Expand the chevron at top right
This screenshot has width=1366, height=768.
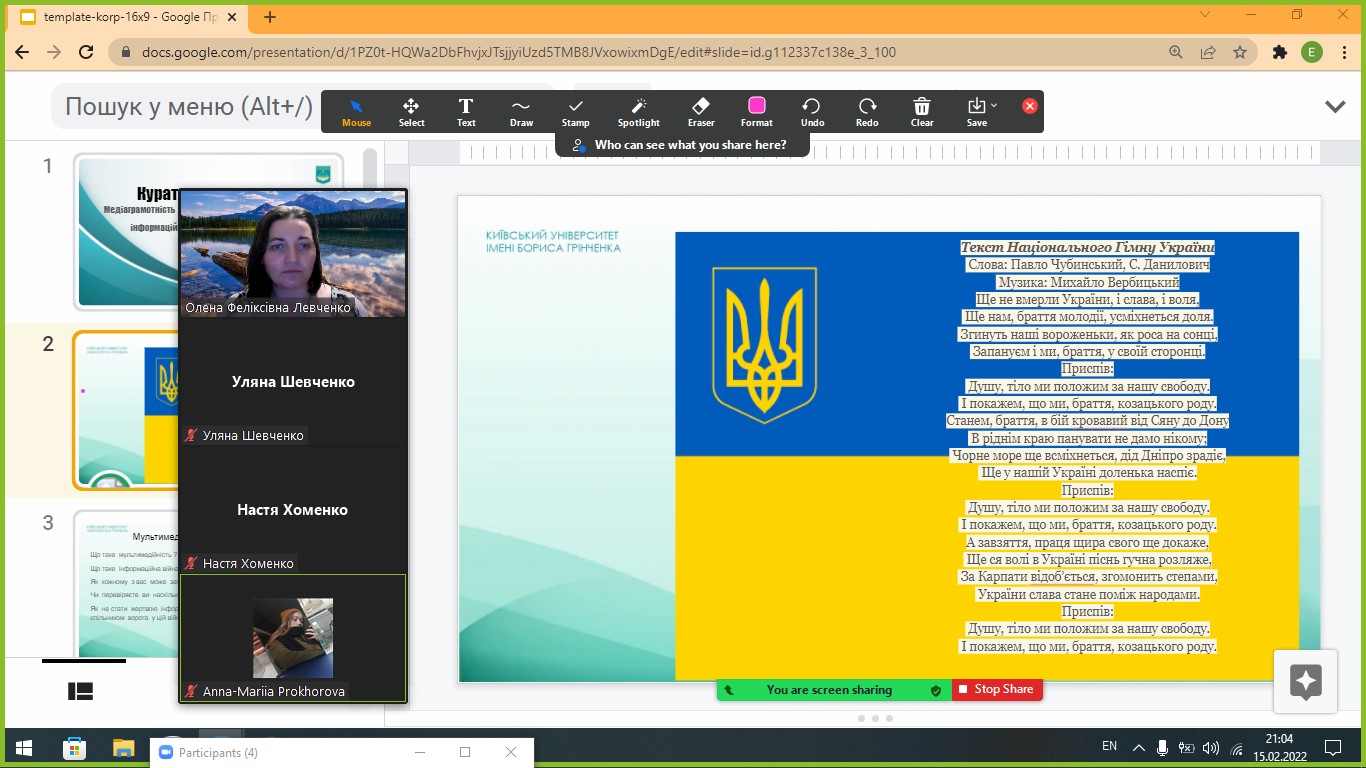tap(1334, 106)
